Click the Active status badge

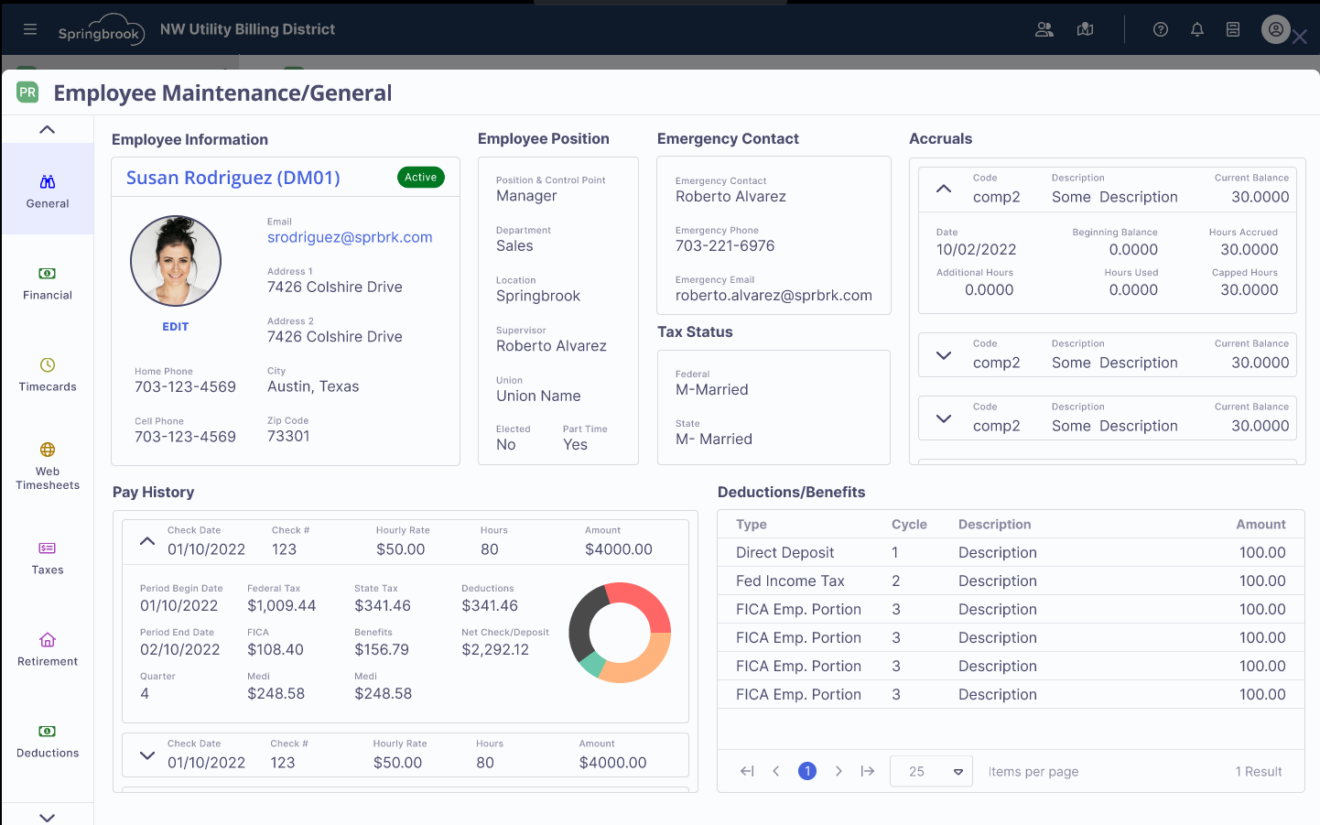pos(420,177)
